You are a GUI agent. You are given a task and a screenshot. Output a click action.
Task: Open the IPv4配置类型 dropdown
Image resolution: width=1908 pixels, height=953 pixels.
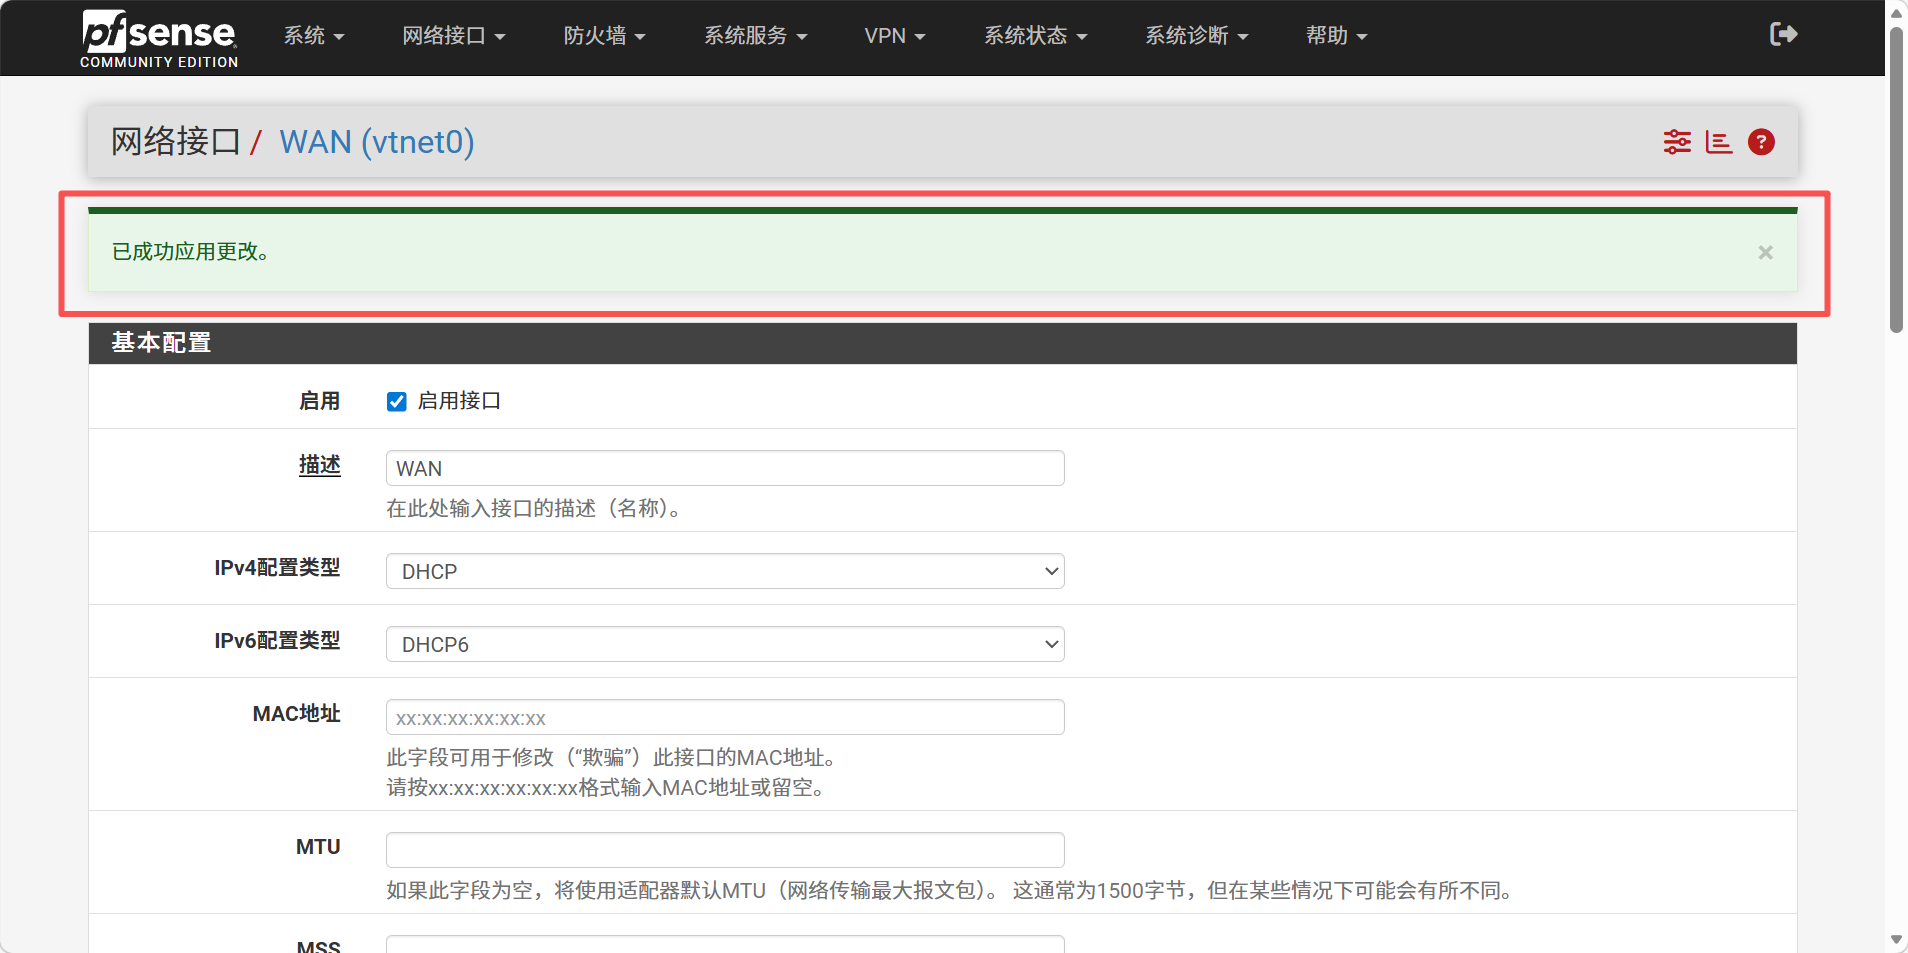[x=725, y=571]
